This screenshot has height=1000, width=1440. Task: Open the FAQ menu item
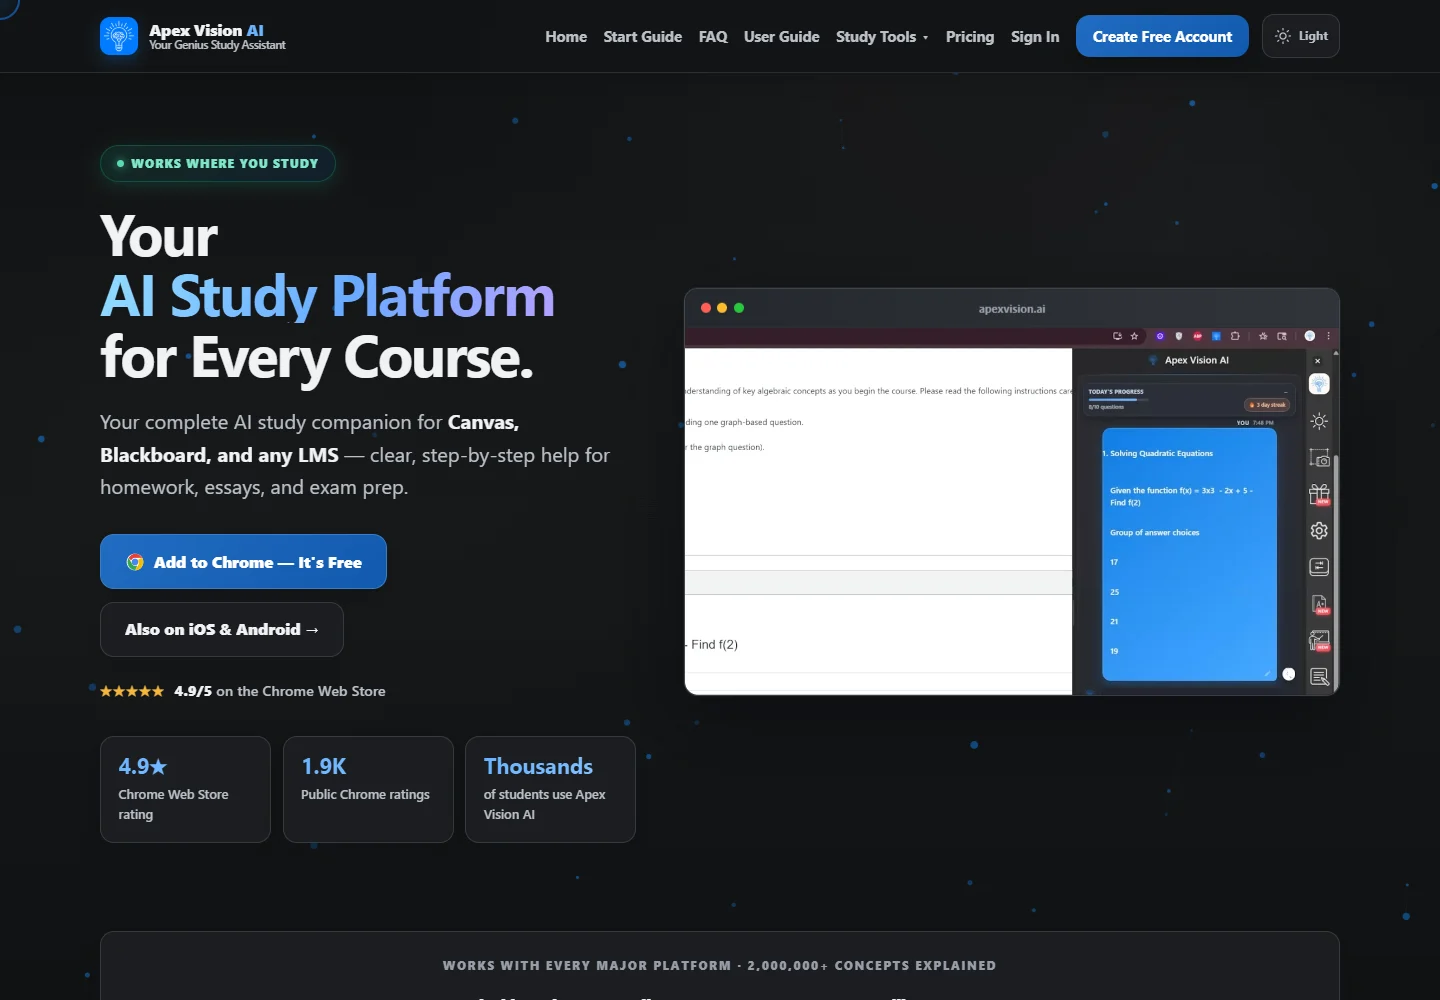tap(713, 37)
